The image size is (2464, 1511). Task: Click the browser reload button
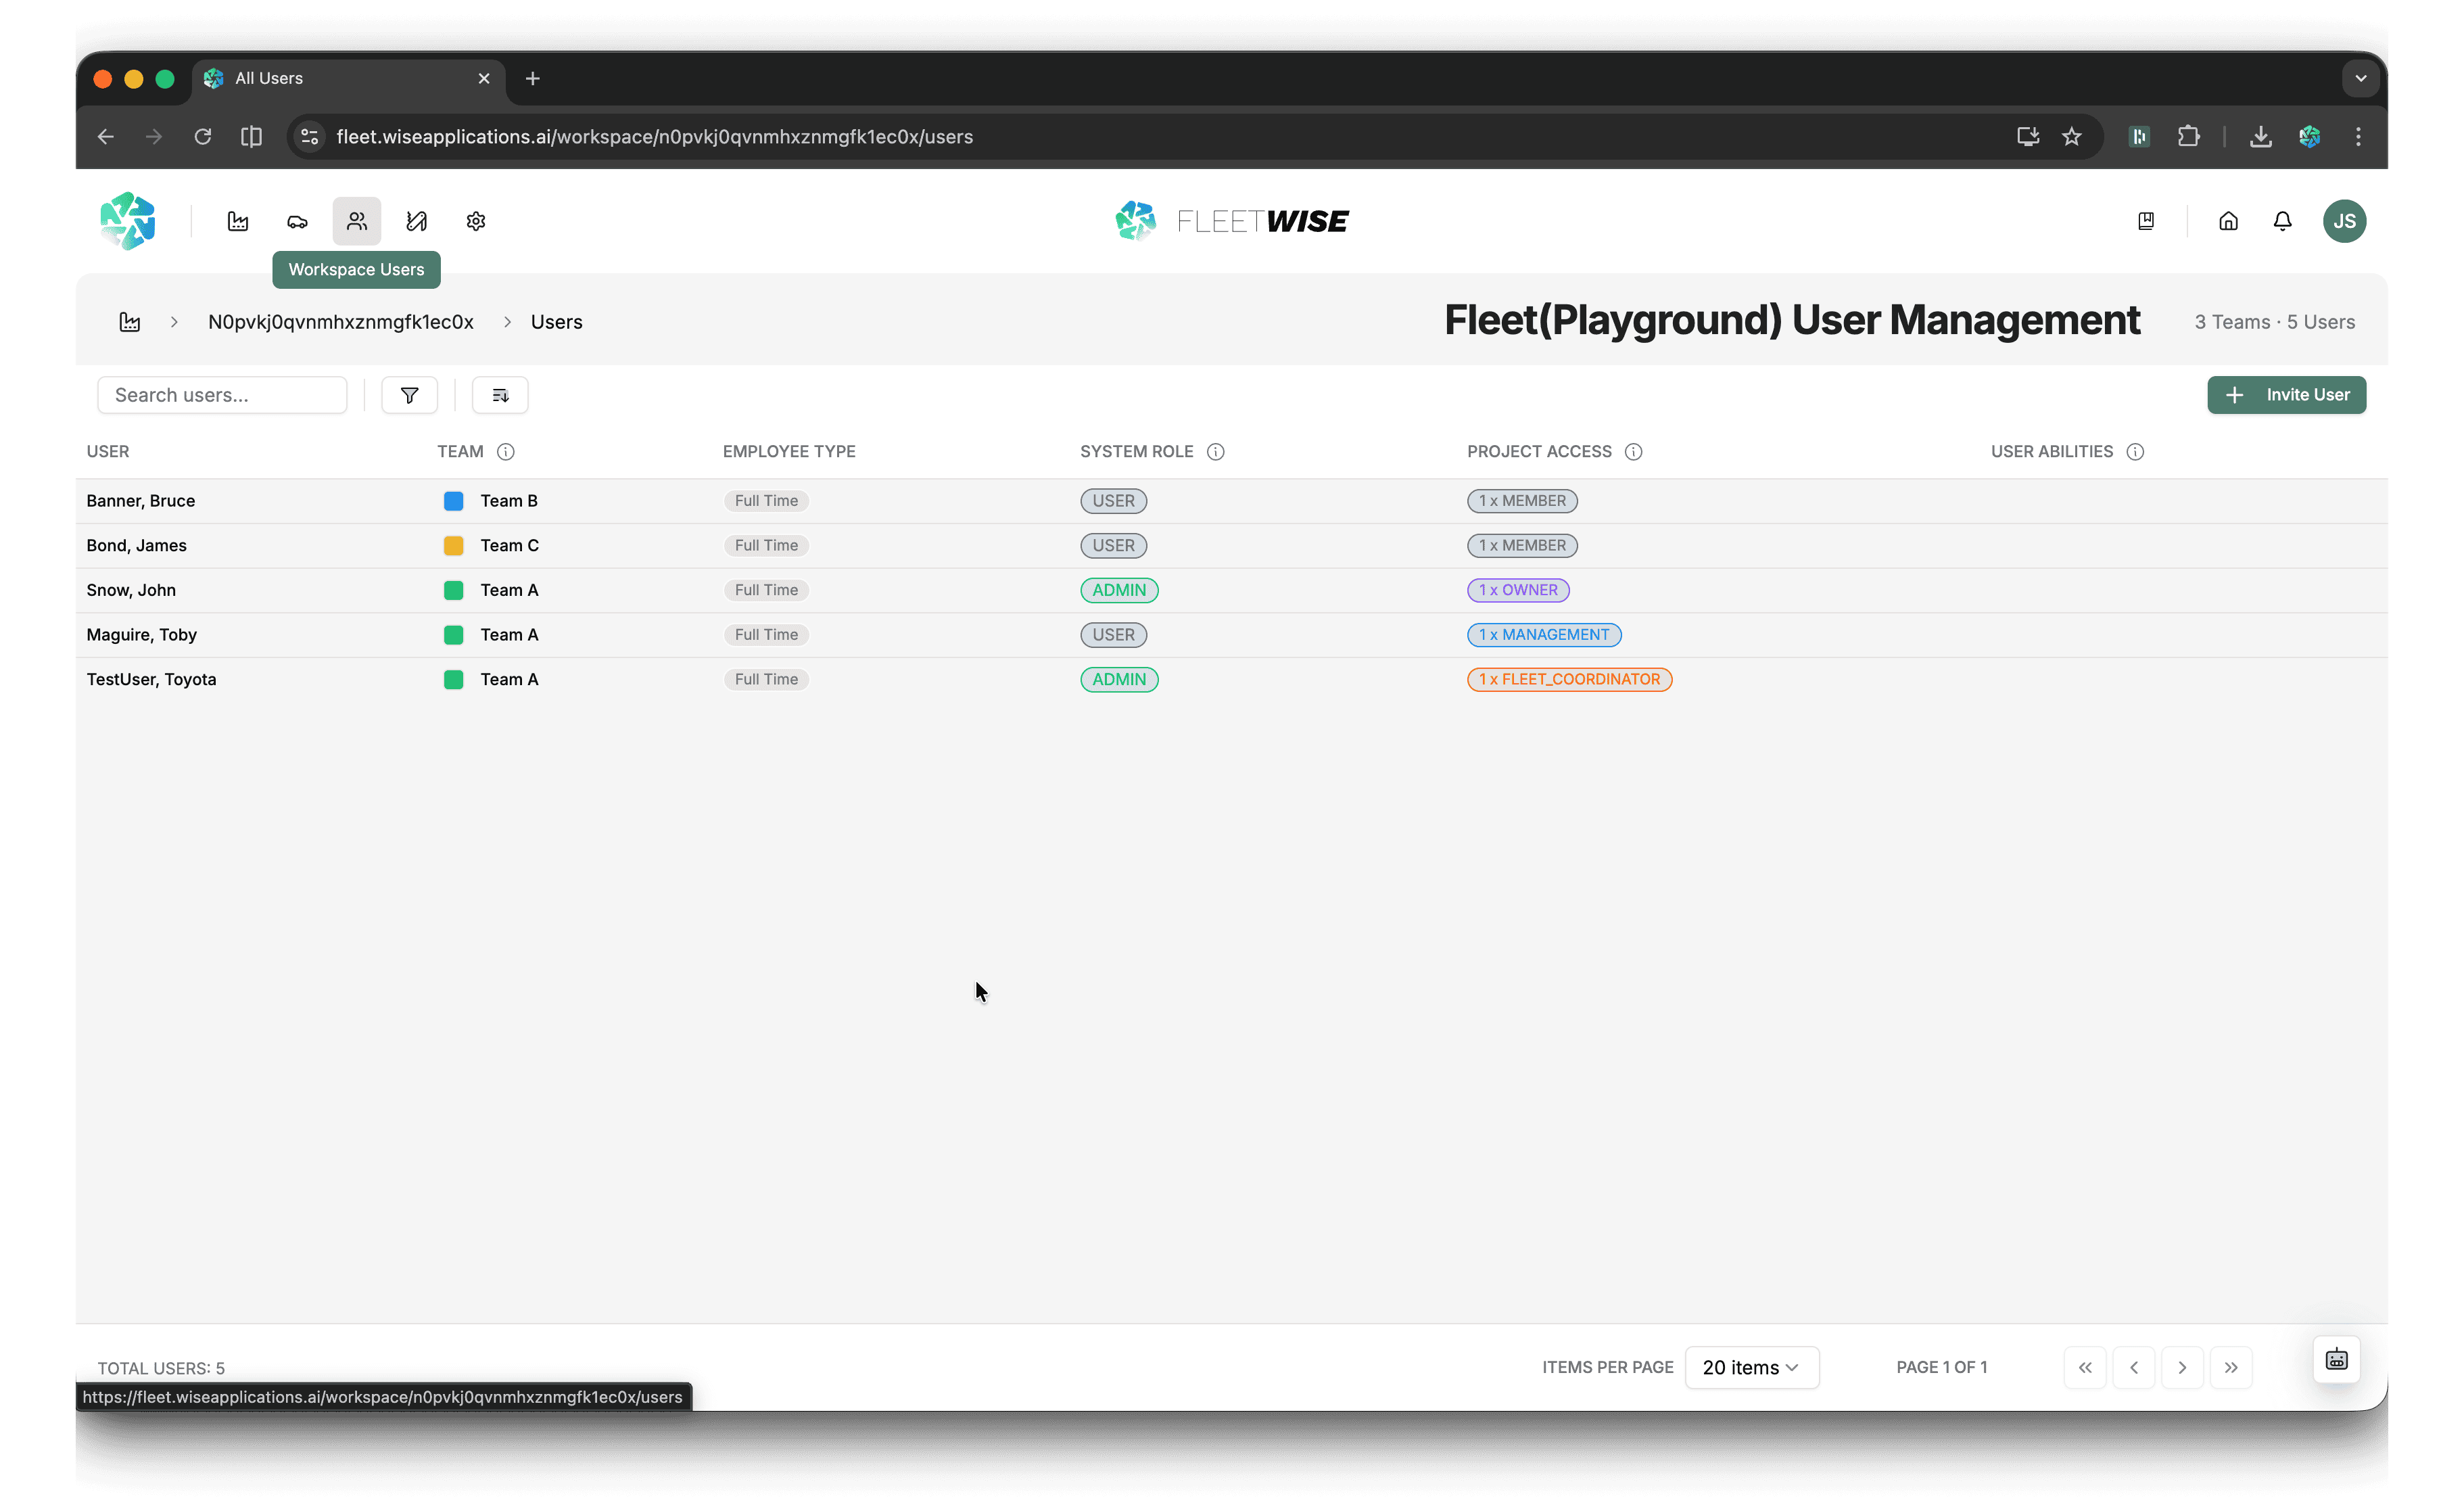pos(203,136)
